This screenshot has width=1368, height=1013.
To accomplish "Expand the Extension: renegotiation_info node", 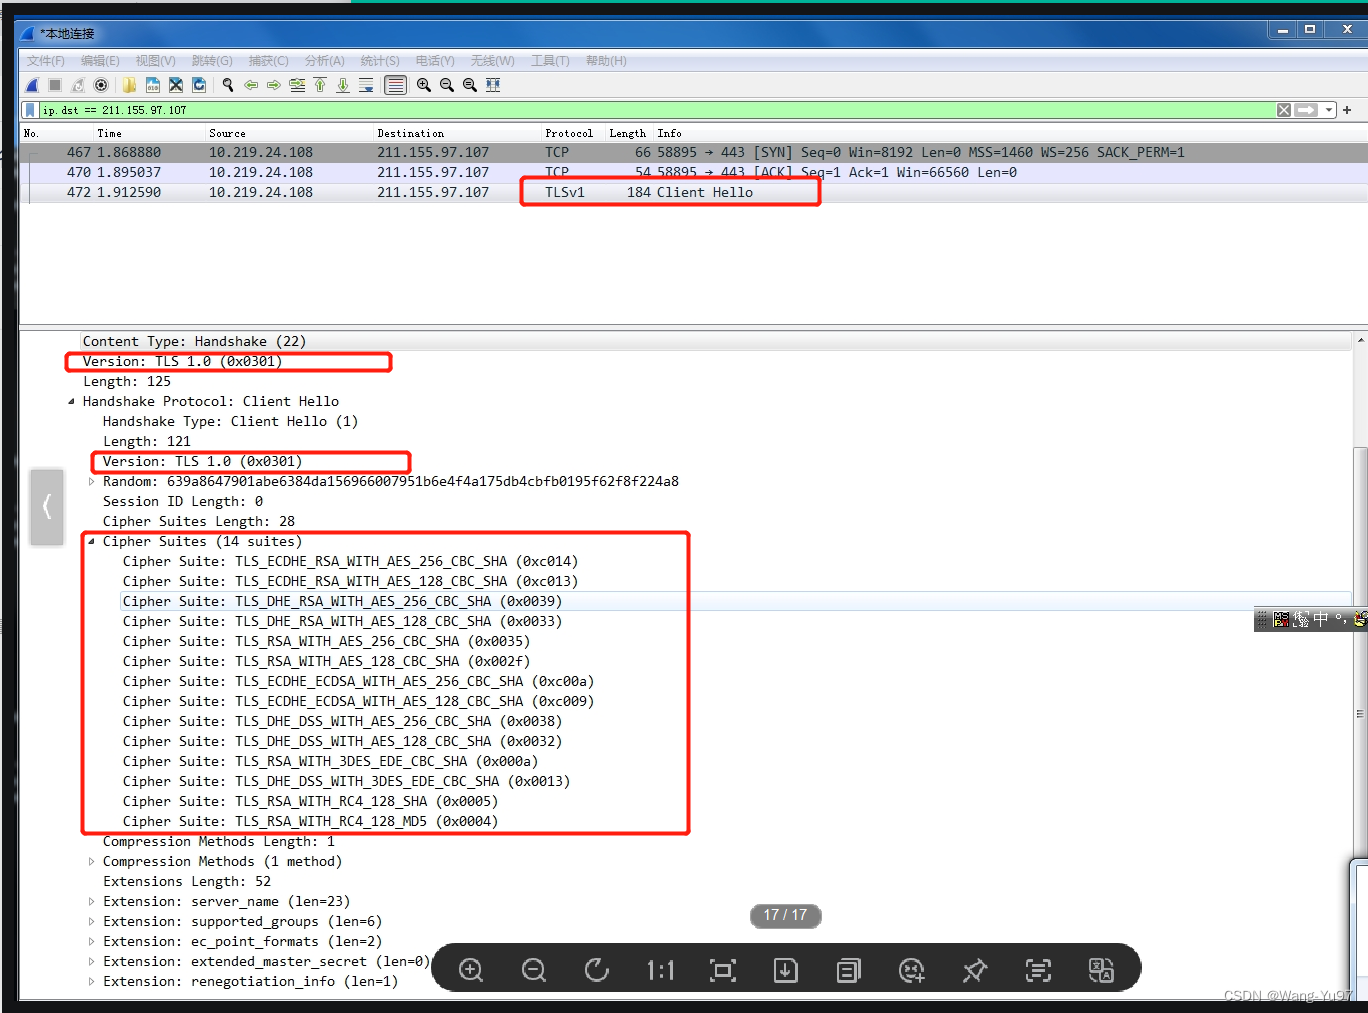I will pos(91,982).
